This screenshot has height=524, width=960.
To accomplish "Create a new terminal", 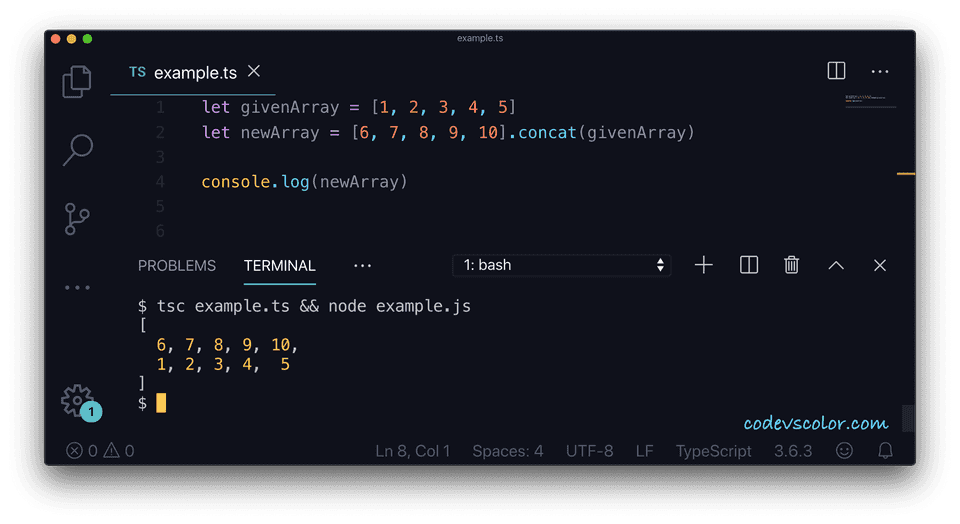I will (704, 265).
